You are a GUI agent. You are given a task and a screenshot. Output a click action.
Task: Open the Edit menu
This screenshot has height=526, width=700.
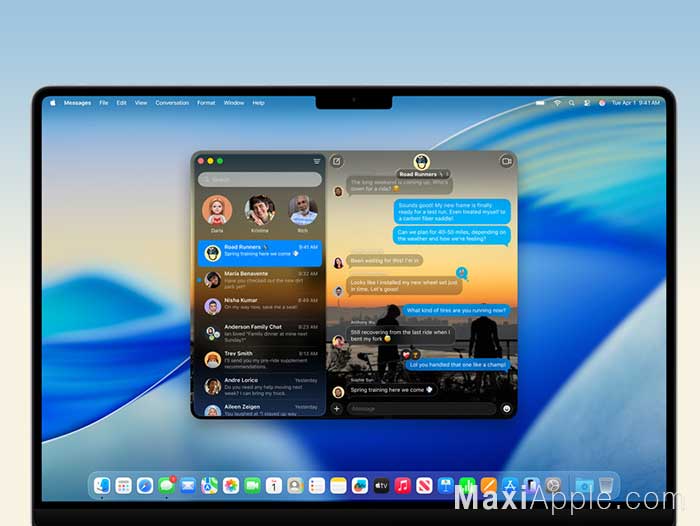click(121, 103)
